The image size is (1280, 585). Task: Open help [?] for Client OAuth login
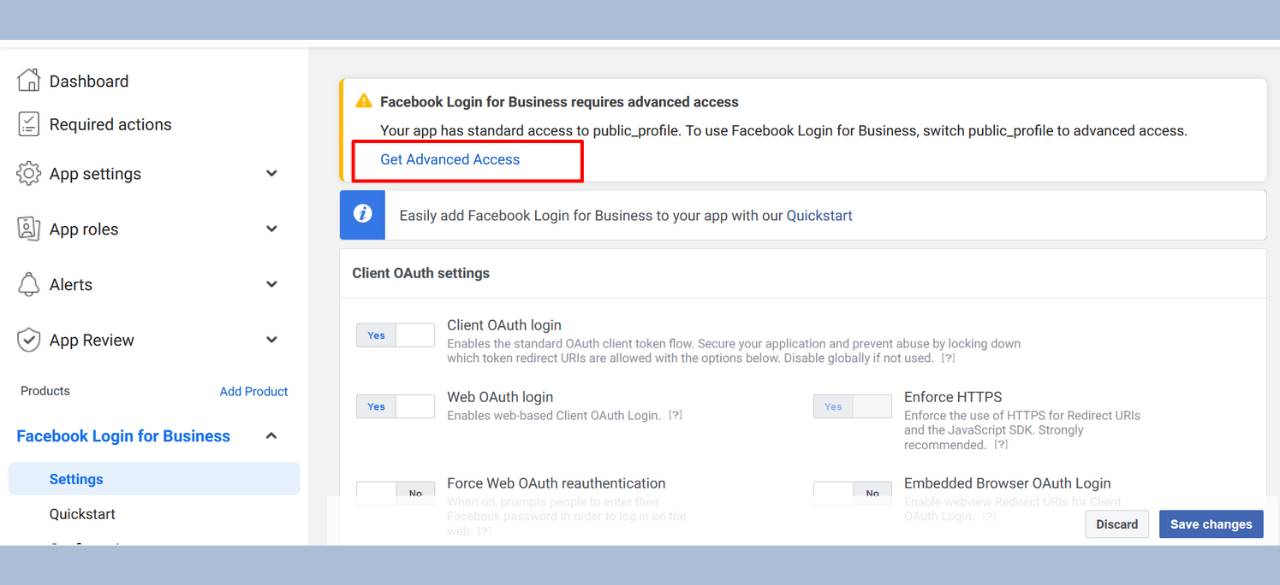[948, 358]
